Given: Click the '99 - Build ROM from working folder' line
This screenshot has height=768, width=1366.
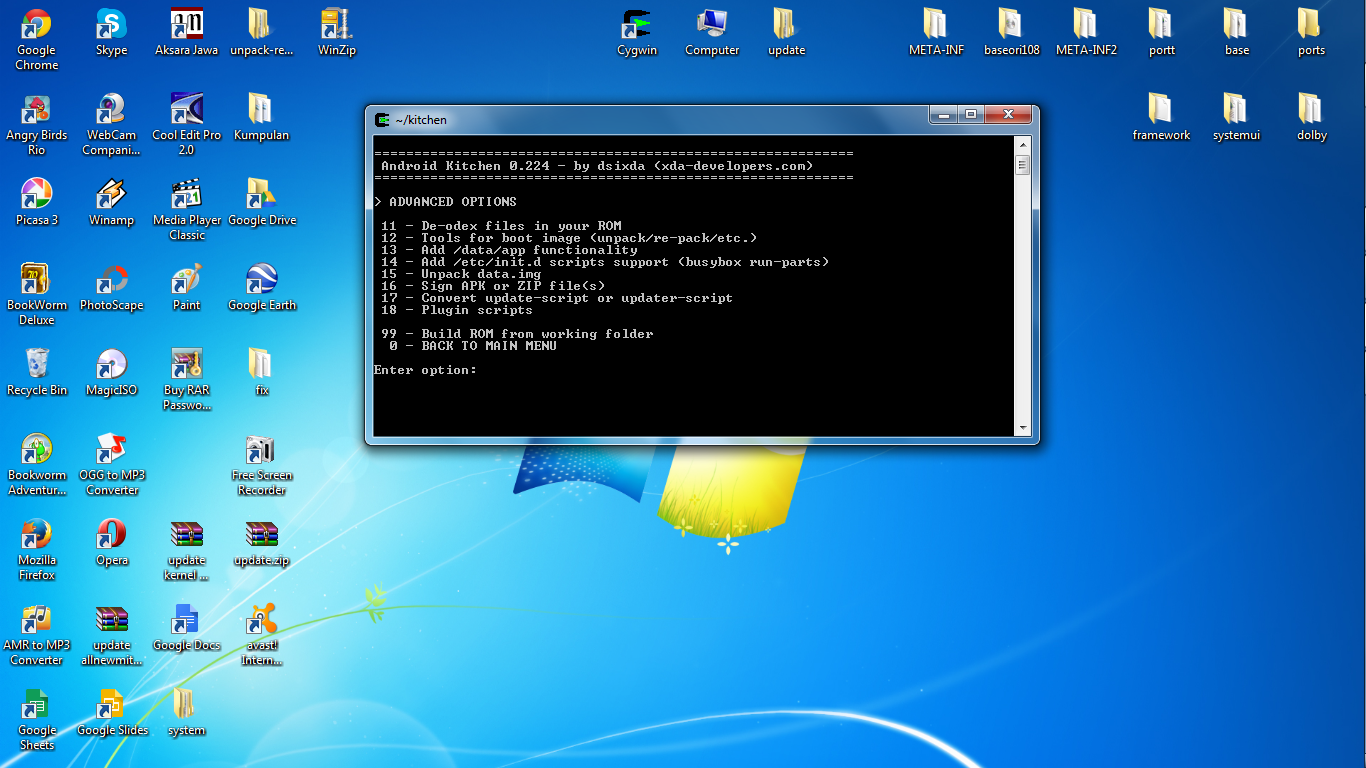Looking at the screenshot, I should click(517, 334).
